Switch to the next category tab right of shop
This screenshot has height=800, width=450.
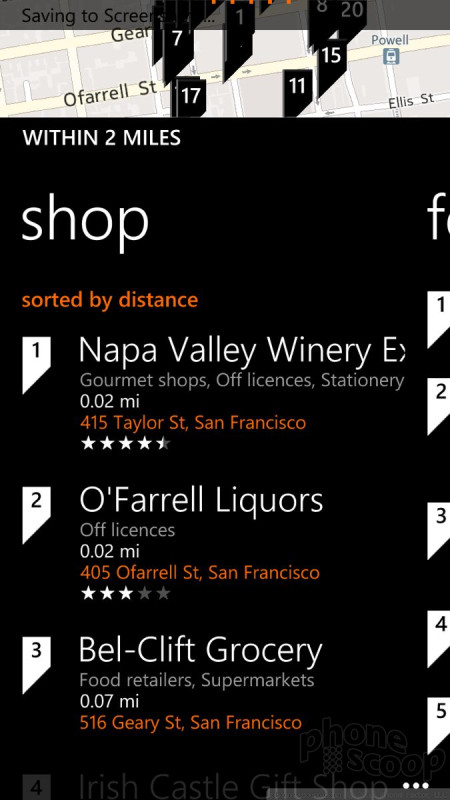coord(438,220)
